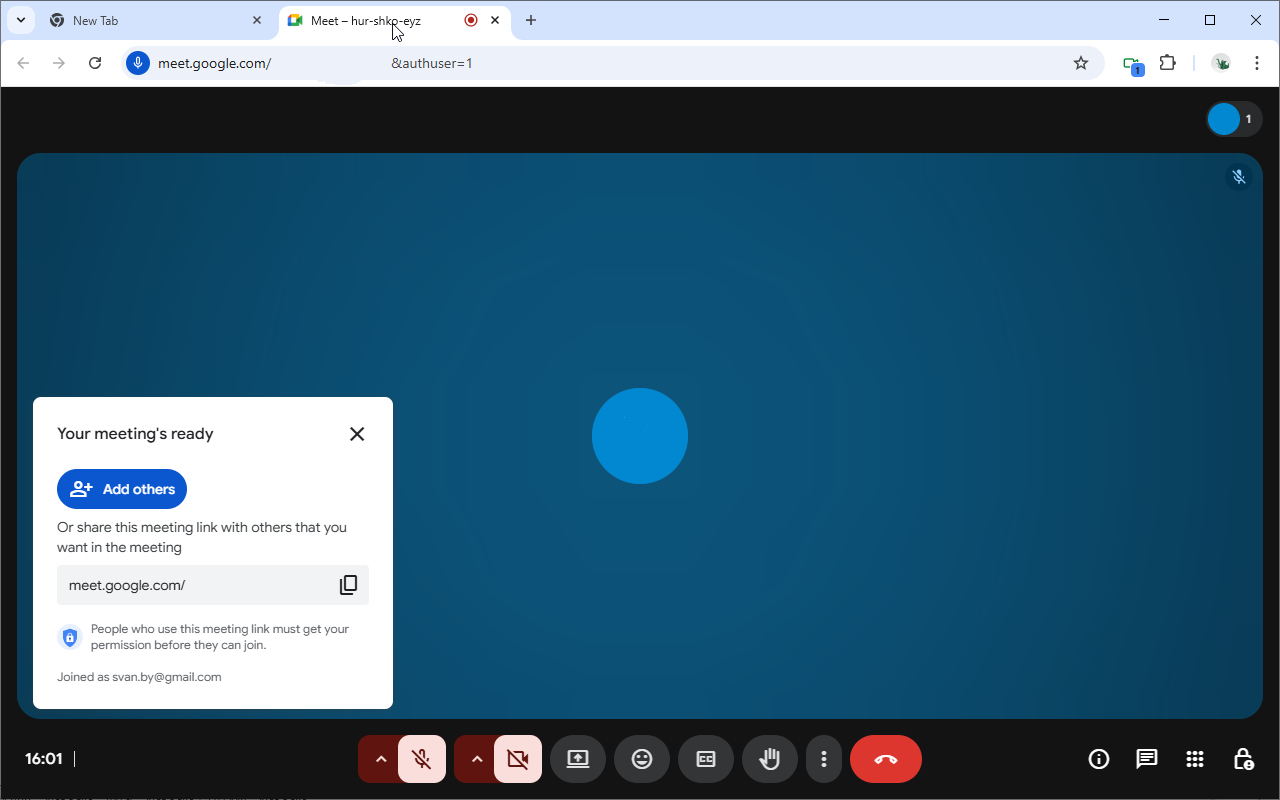Raise your hand
Image resolution: width=1280 pixels, height=800 pixels.
[769, 759]
